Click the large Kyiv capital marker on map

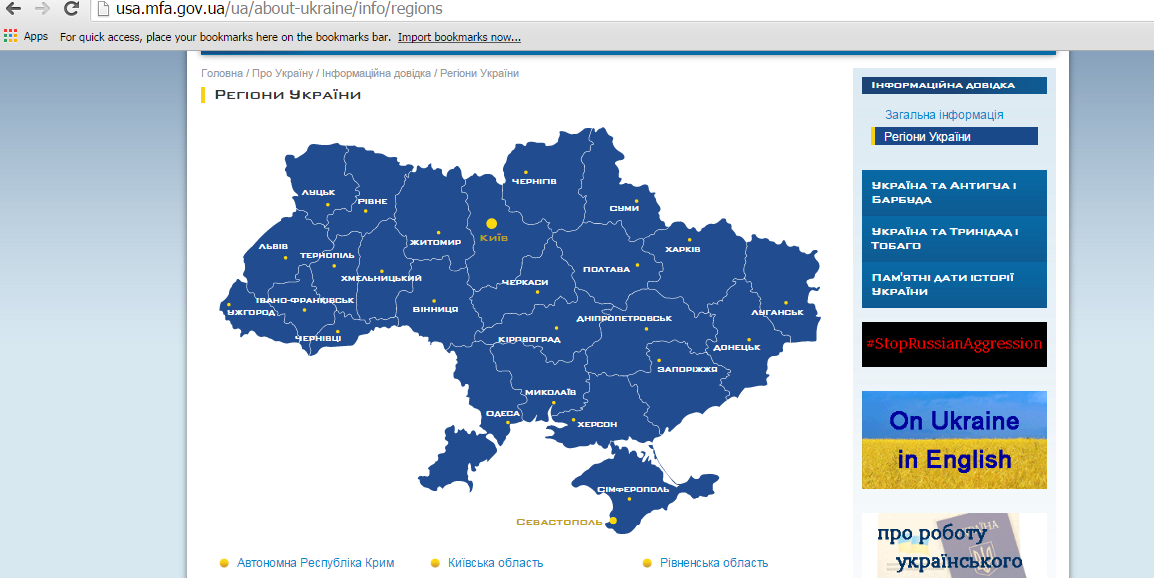tap(491, 224)
